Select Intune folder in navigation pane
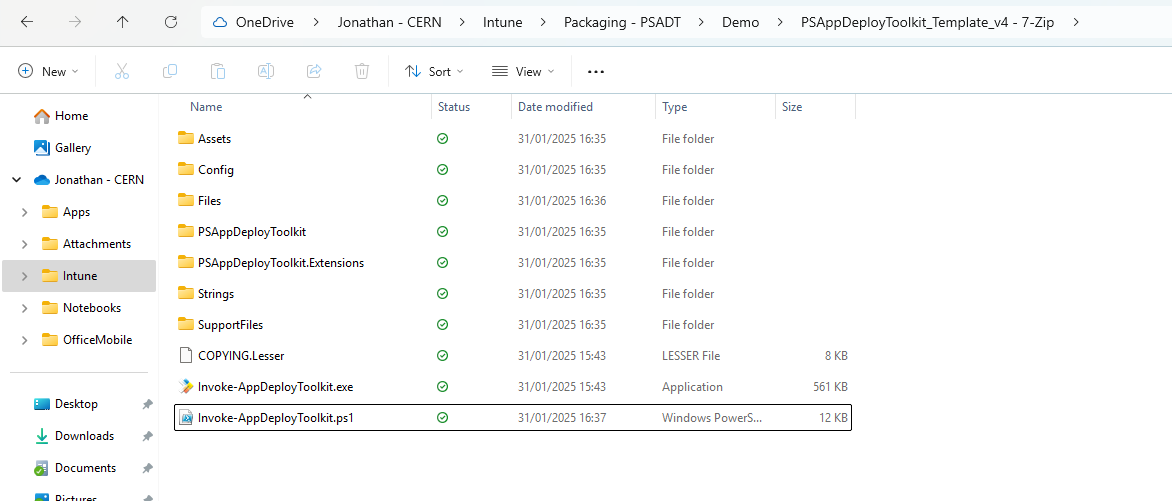 [80, 276]
